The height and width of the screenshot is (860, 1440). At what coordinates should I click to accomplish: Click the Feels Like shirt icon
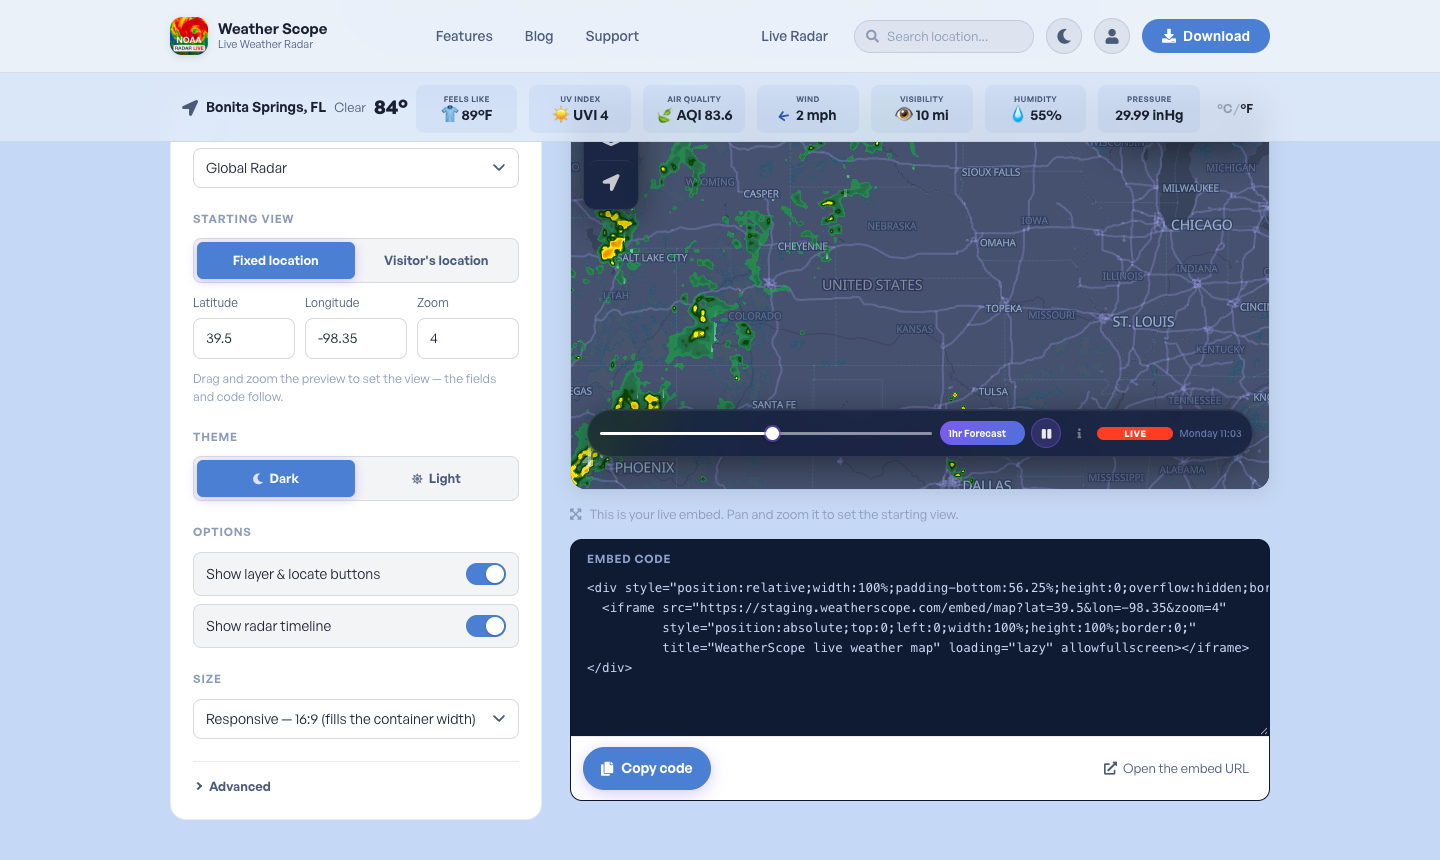[x=450, y=115]
